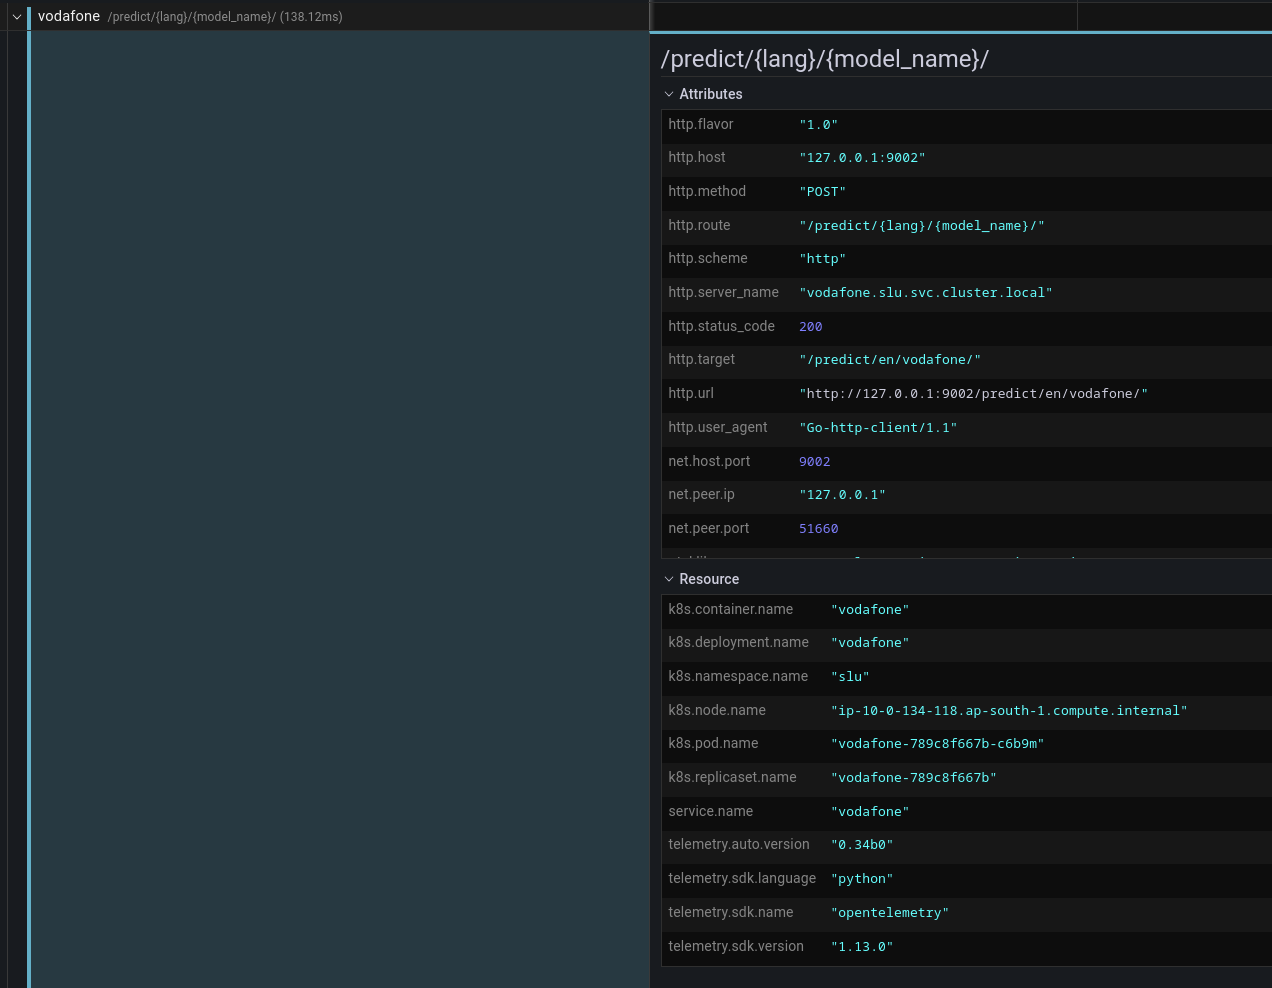Click the "1.13.0" sdk version value

(862, 947)
